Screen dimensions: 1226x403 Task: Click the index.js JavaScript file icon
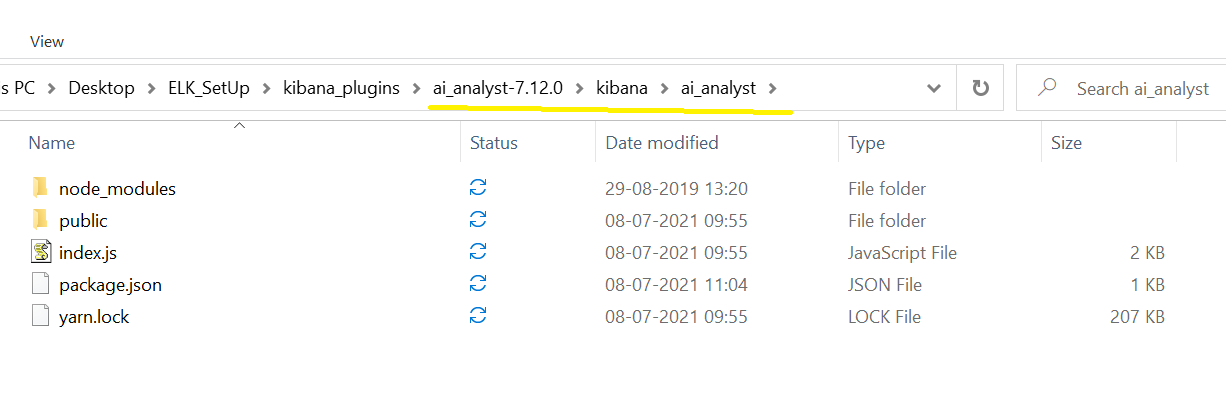pos(40,252)
